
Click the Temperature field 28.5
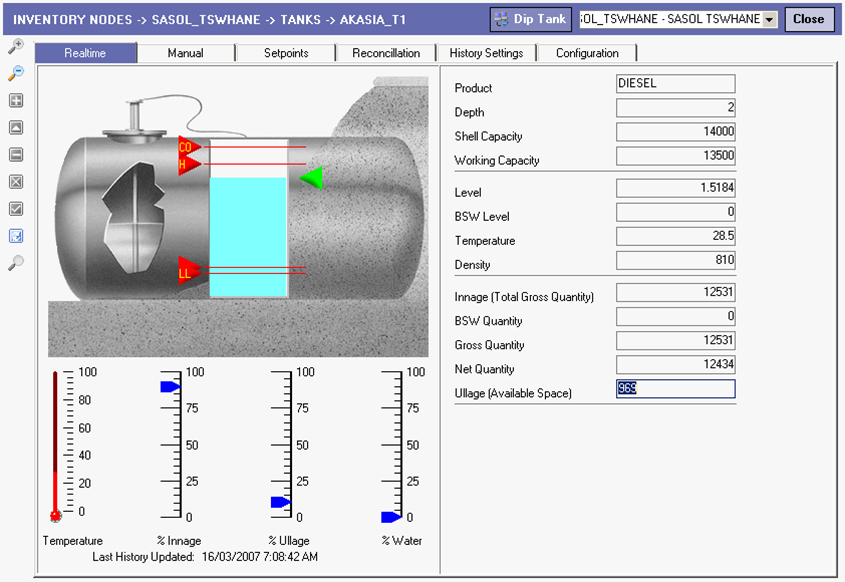click(676, 236)
